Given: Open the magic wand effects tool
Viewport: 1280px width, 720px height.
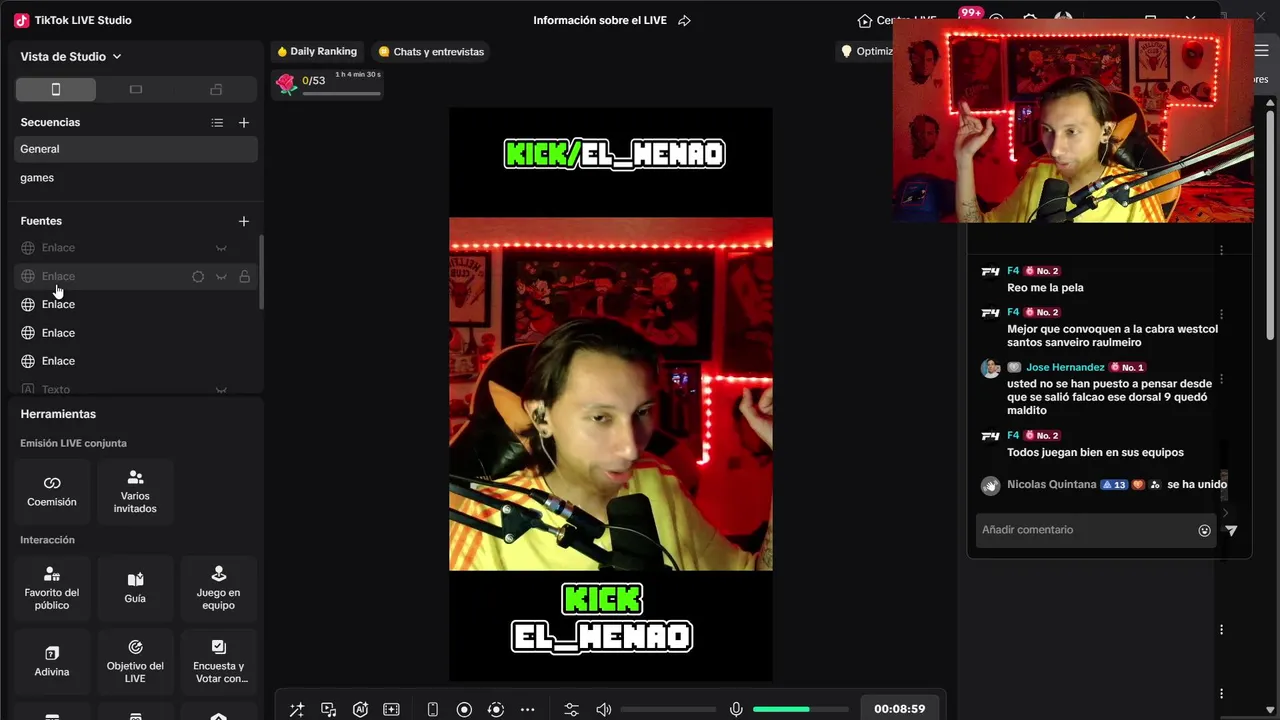Looking at the screenshot, I should tap(297, 710).
